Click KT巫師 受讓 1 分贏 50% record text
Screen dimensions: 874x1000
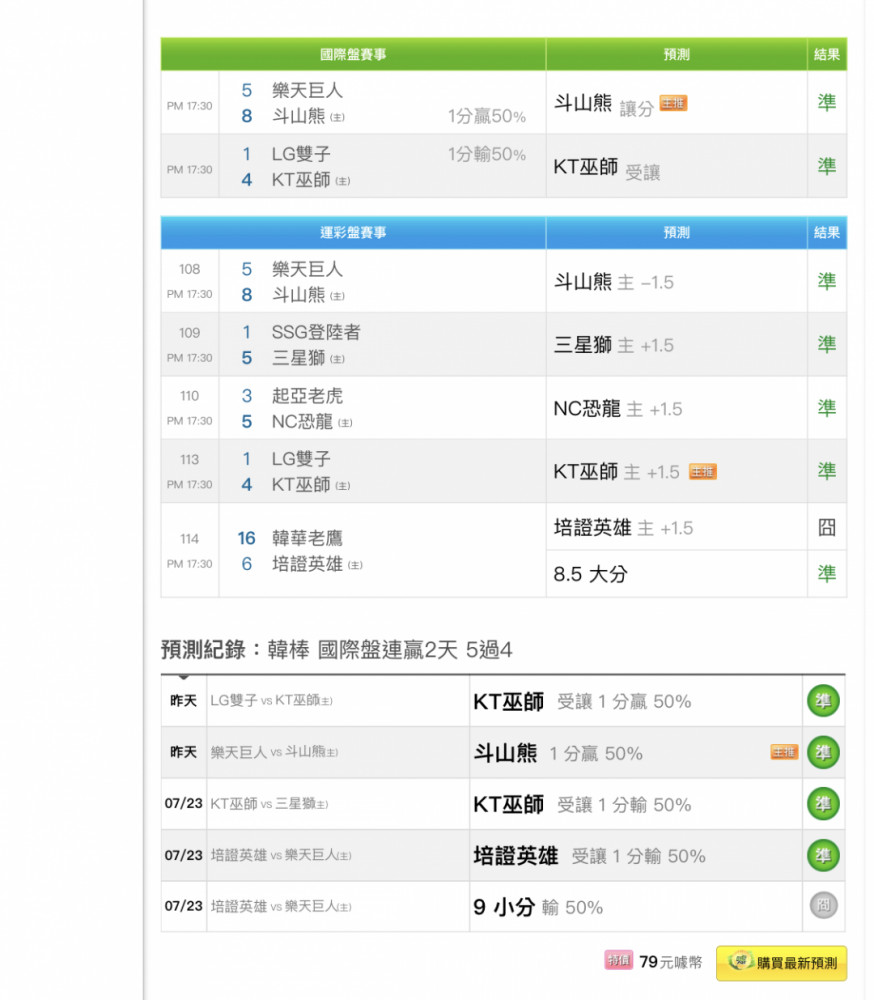click(x=582, y=702)
